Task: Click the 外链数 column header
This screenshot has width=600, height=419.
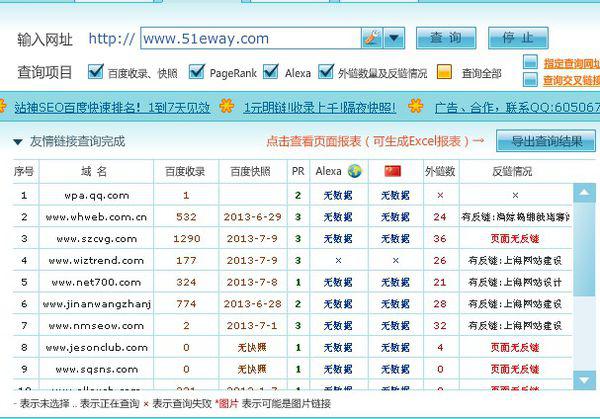Action: (440, 171)
